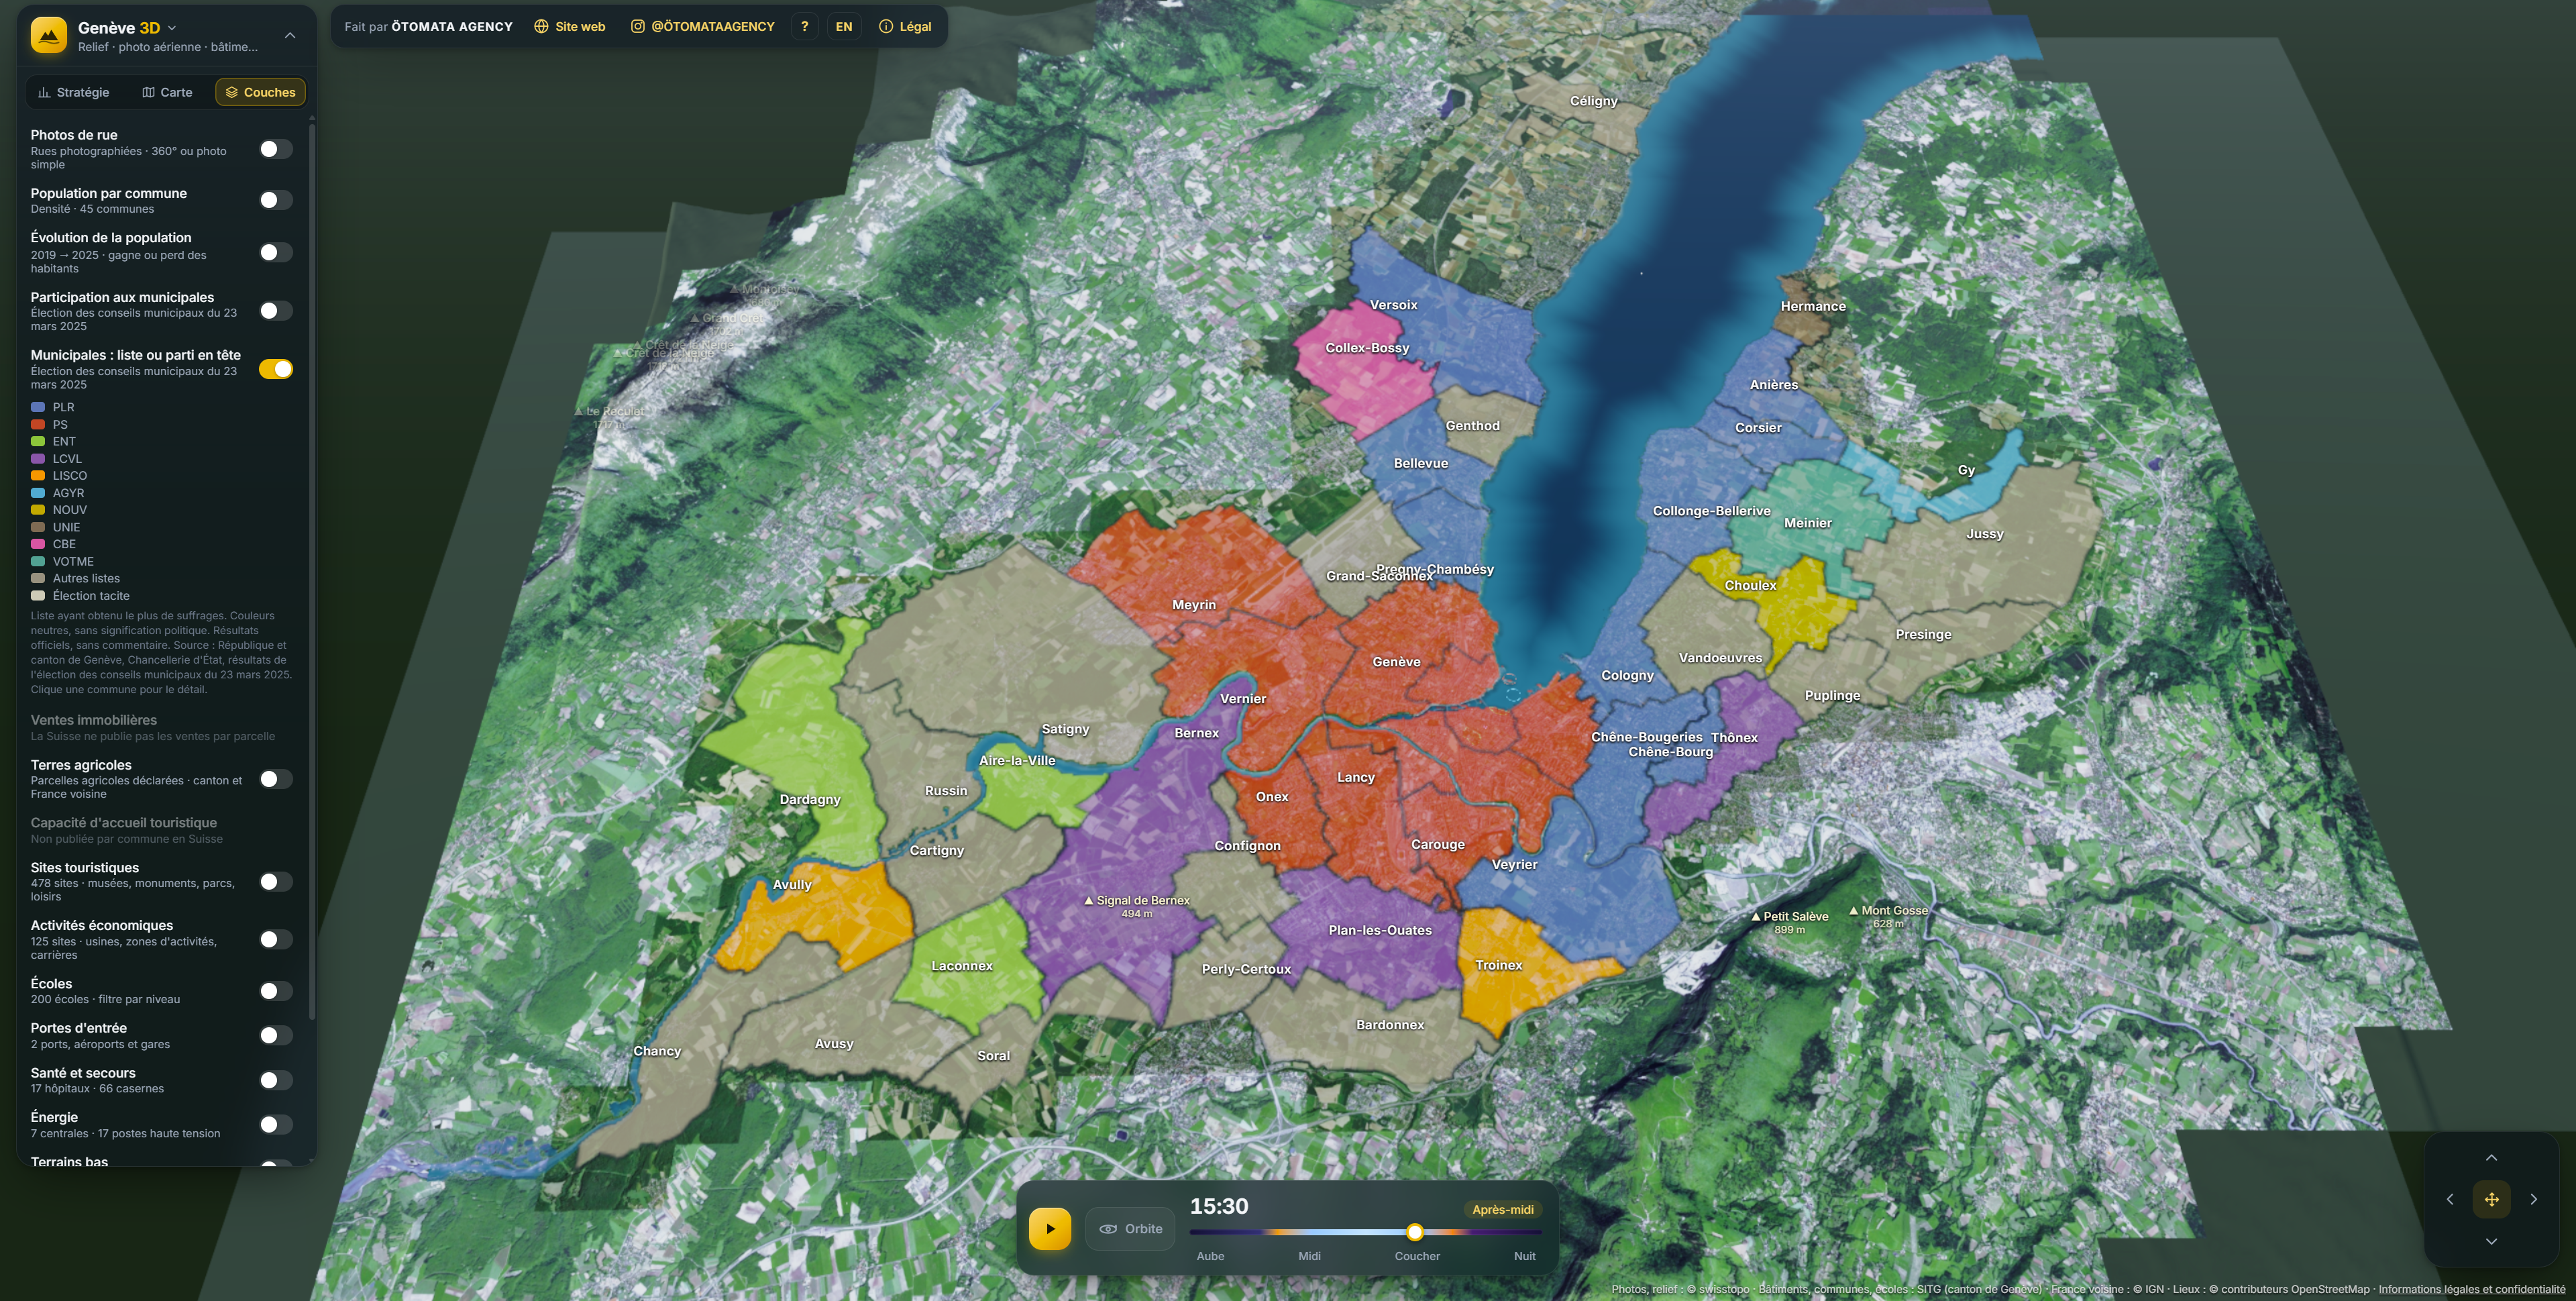This screenshot has height=1301, width=2576.
Task: Enable the Portes d'entrée toggle
Action: (276, 1035)
